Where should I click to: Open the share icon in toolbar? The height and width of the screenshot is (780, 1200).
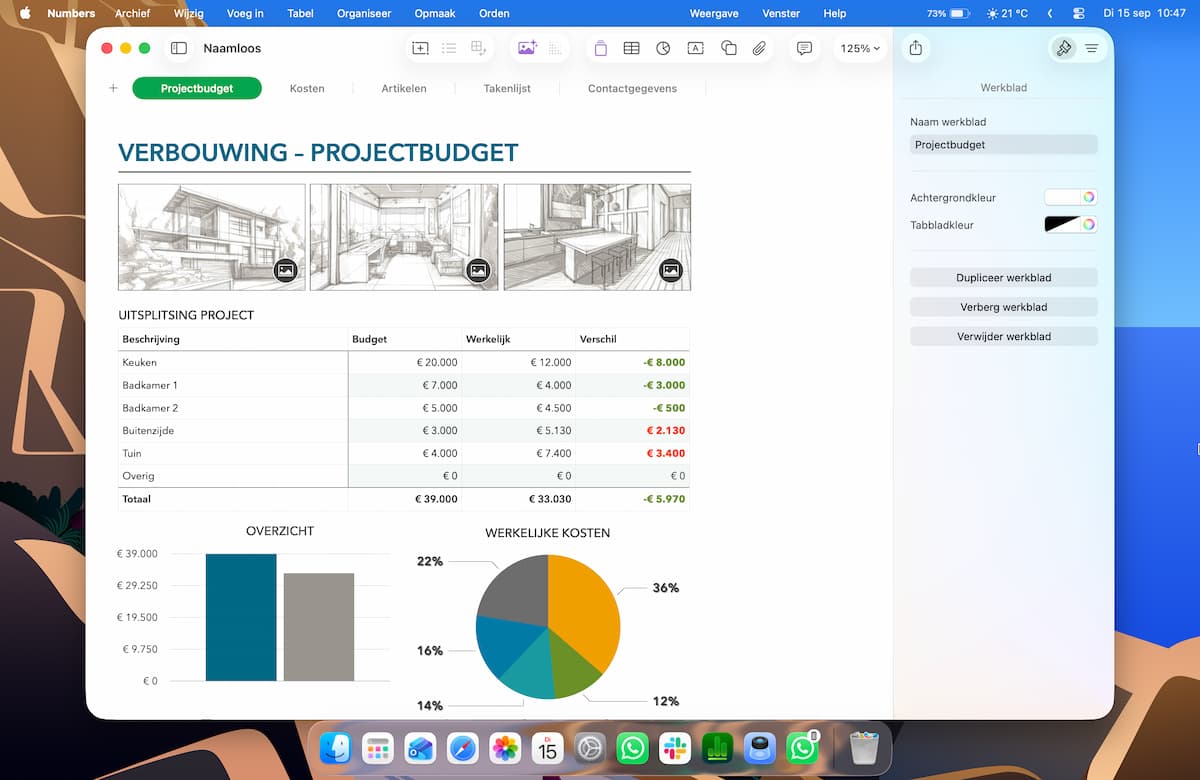coord(915,48)
